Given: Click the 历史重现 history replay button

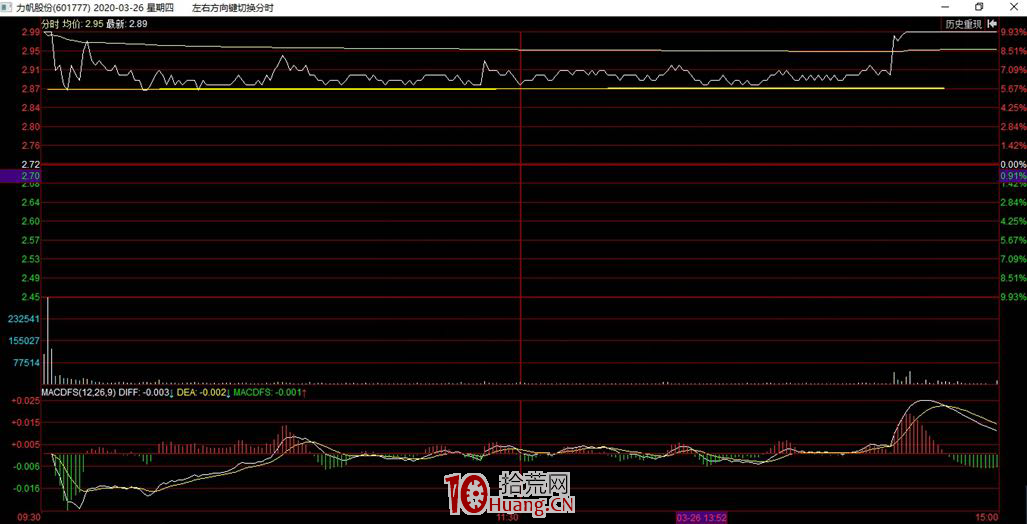Looking at the screenshot, I should (963, 24).
